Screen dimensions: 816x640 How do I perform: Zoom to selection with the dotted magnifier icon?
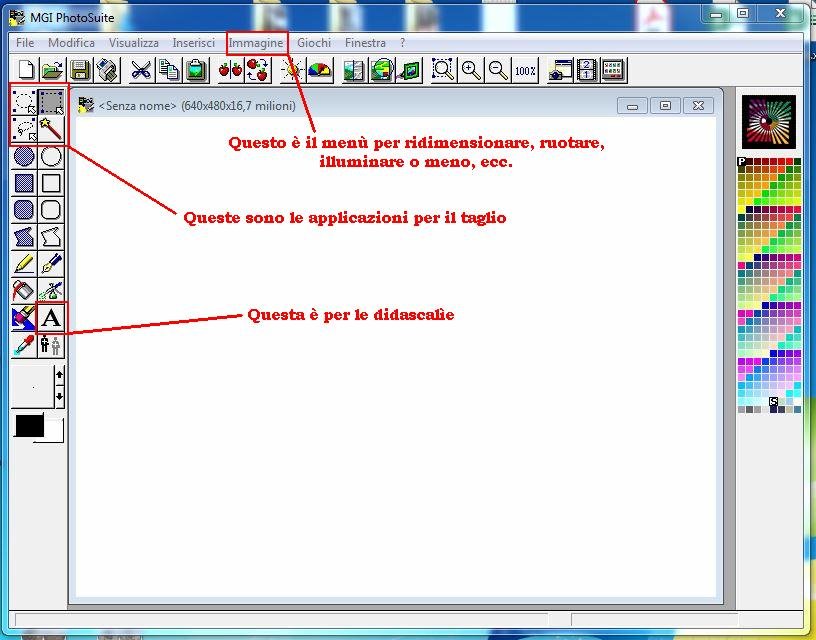point(443,70)
